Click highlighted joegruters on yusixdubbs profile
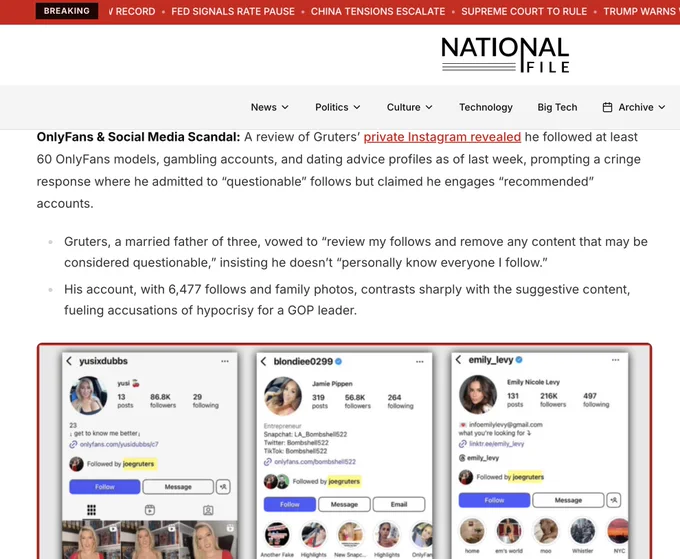Image resolution: width=680 pixels, height=559 pixels. pyautogui.click(x=139, y=464)
